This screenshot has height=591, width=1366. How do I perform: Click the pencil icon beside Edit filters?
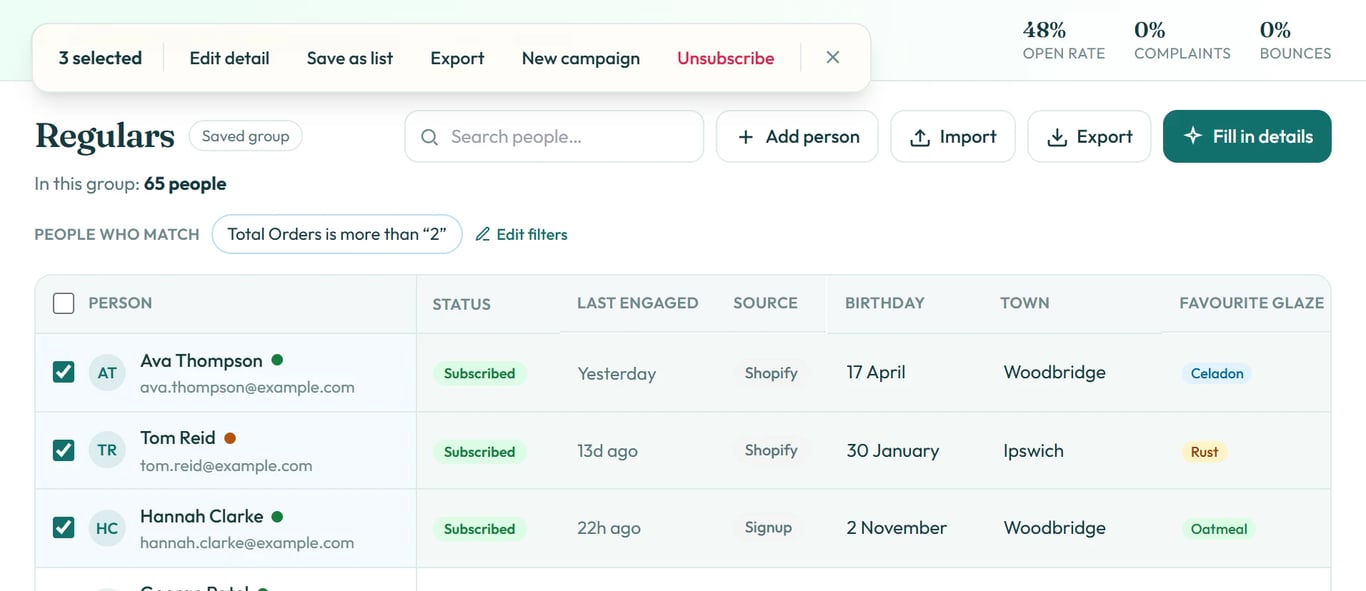coord(483,234)
